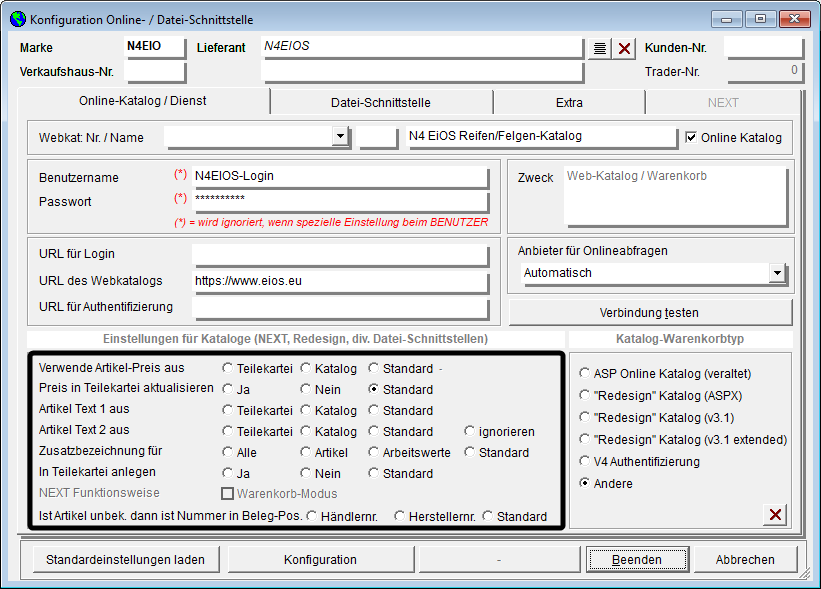Click the Zweck text box
This screenshot has width=821, height=589.
point(675,196)
